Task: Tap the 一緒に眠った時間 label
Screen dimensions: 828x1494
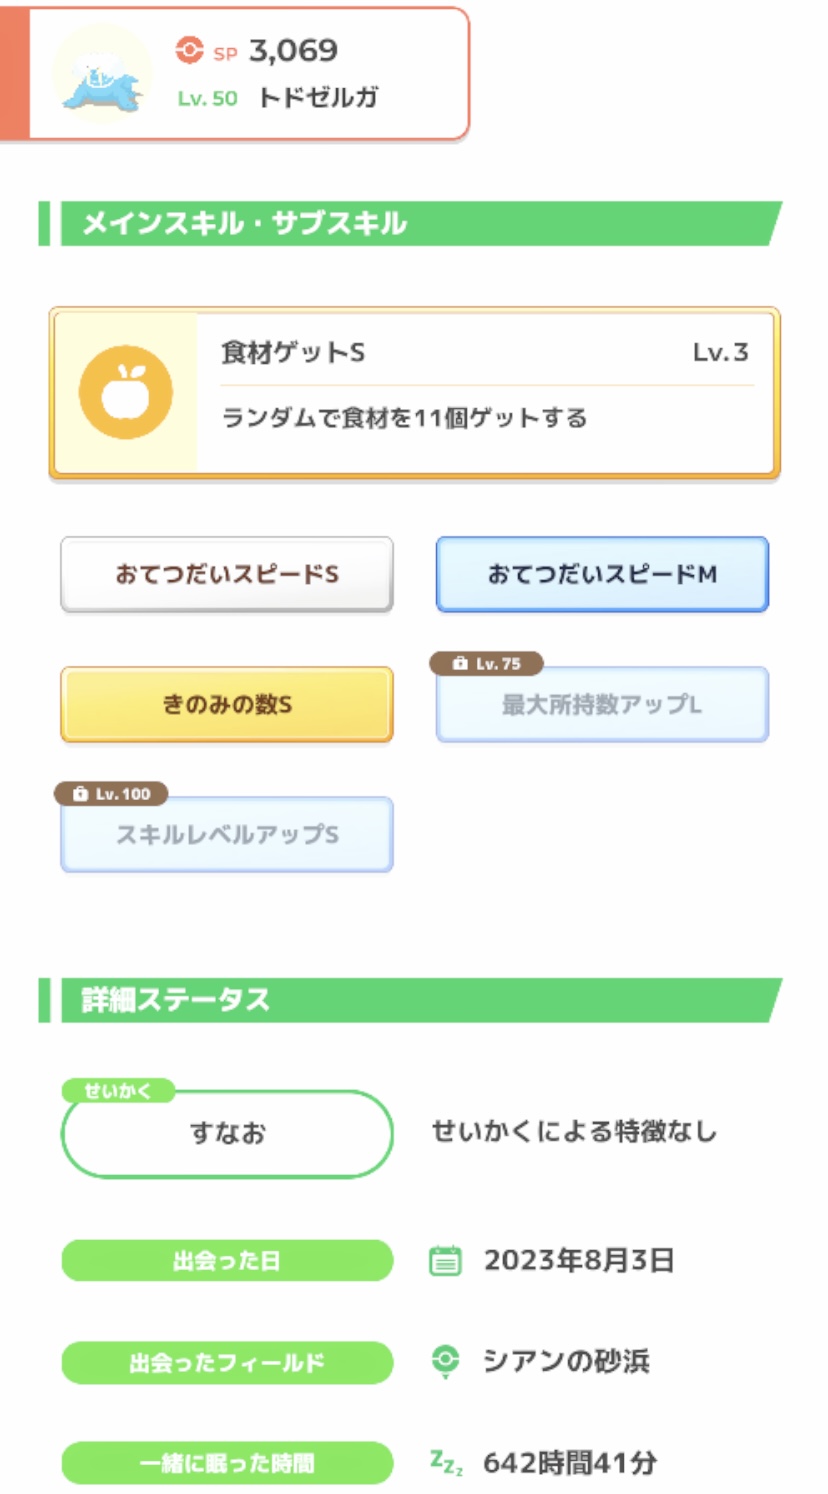Action: point(227,1463)
